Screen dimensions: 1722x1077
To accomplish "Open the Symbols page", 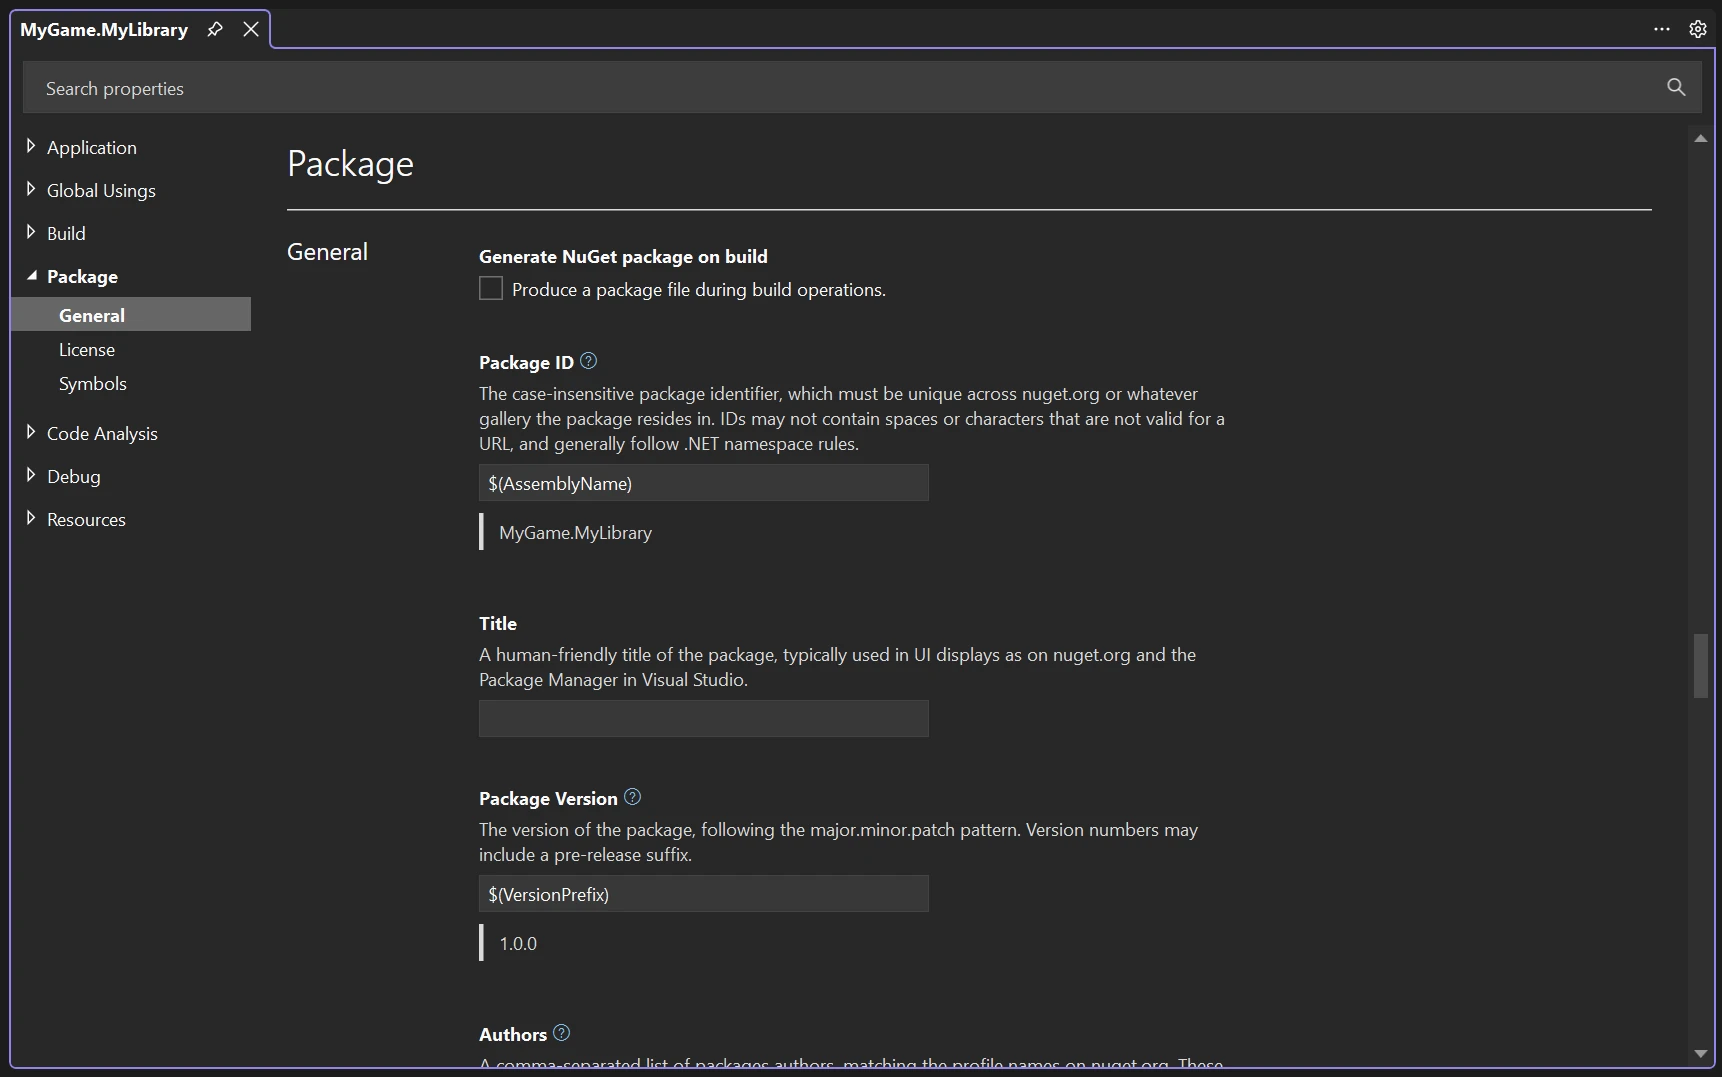I will (93, 384).
